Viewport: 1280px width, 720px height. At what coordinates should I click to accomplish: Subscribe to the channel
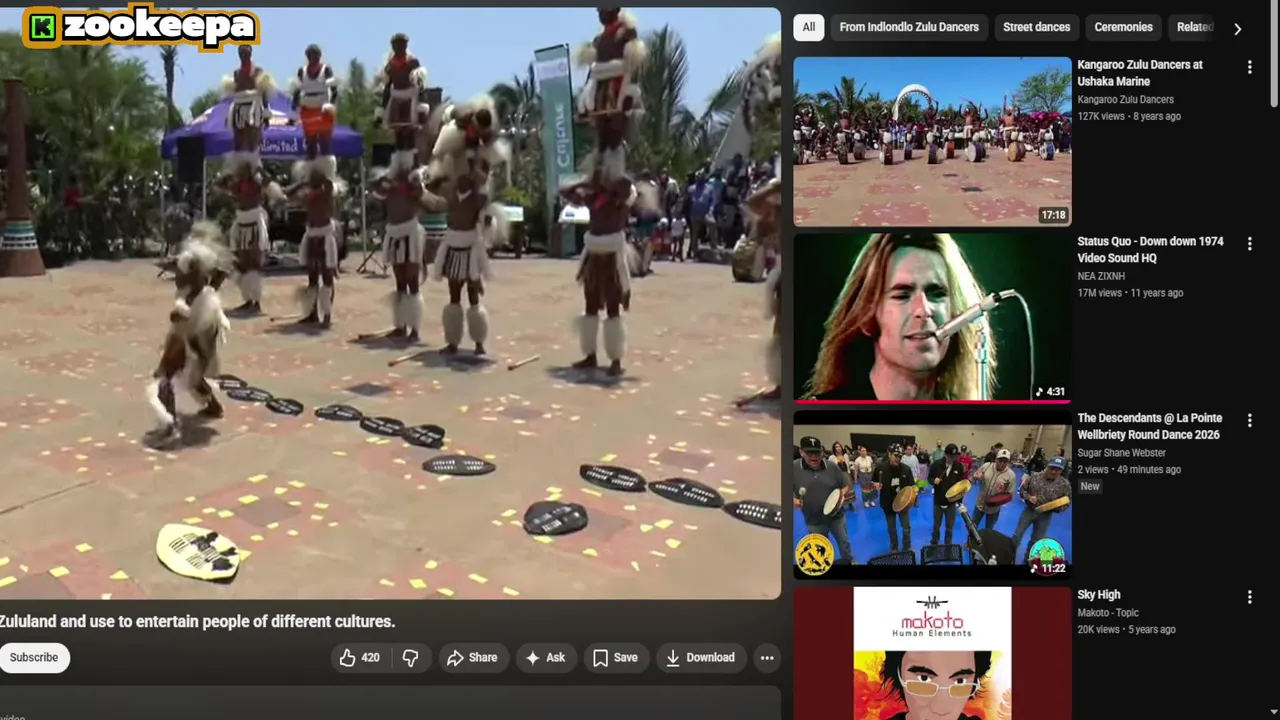click(34, 657)
